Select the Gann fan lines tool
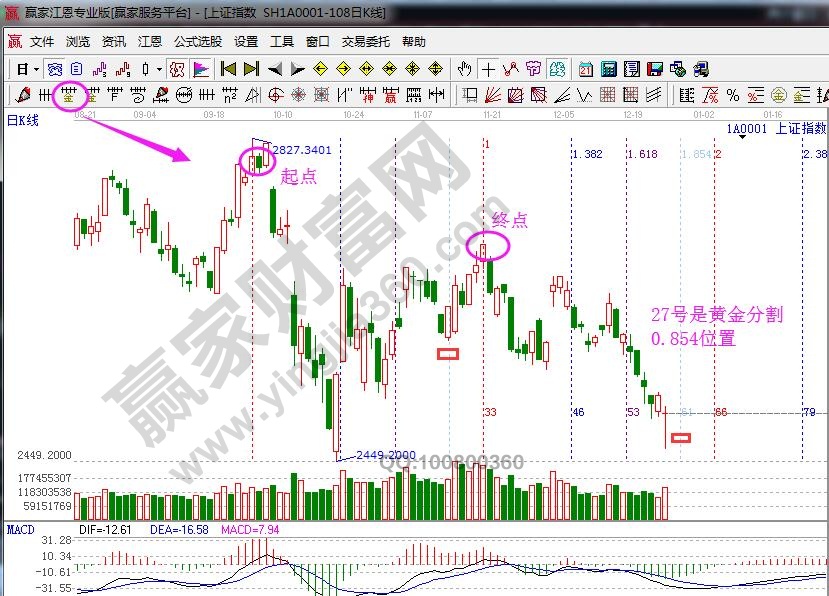Viewport: 829px width, 596px height. [492, 96]
